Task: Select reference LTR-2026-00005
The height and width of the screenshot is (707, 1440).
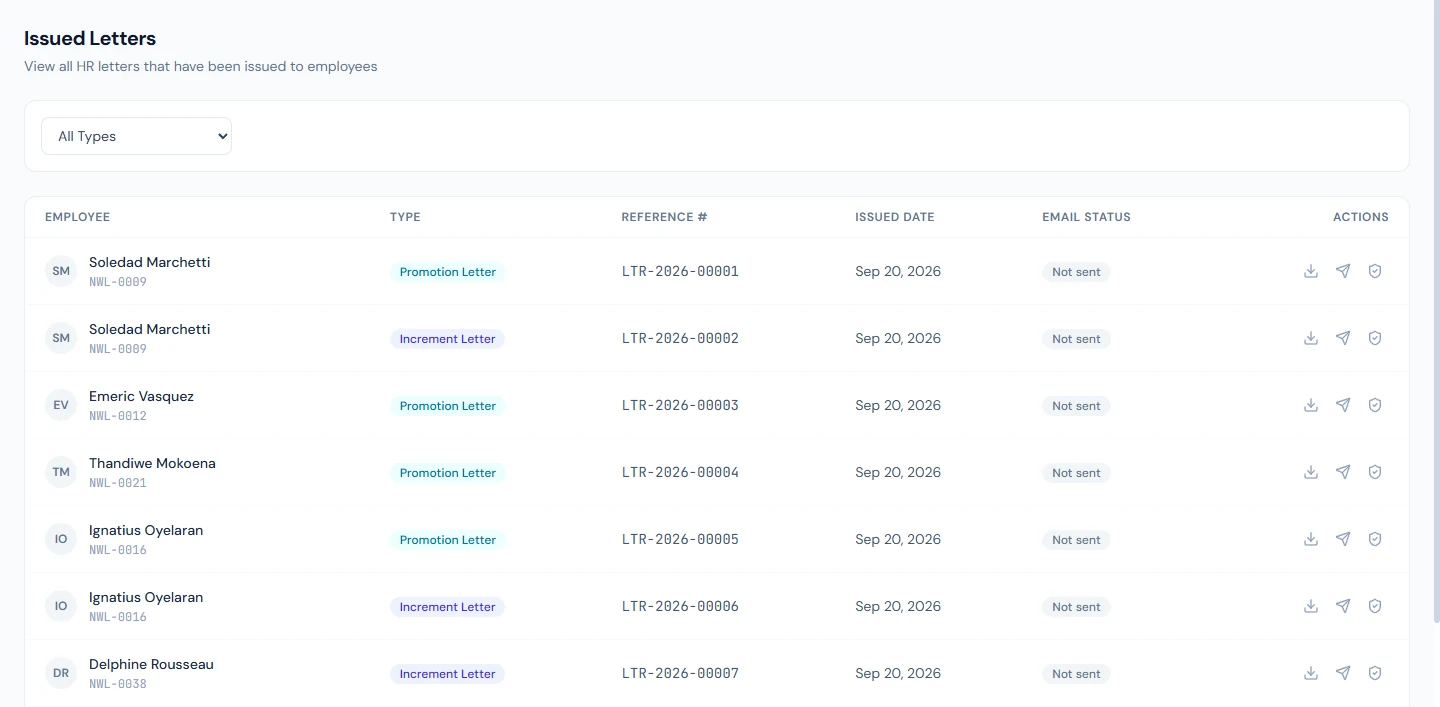Action: [x=680, y=539]
